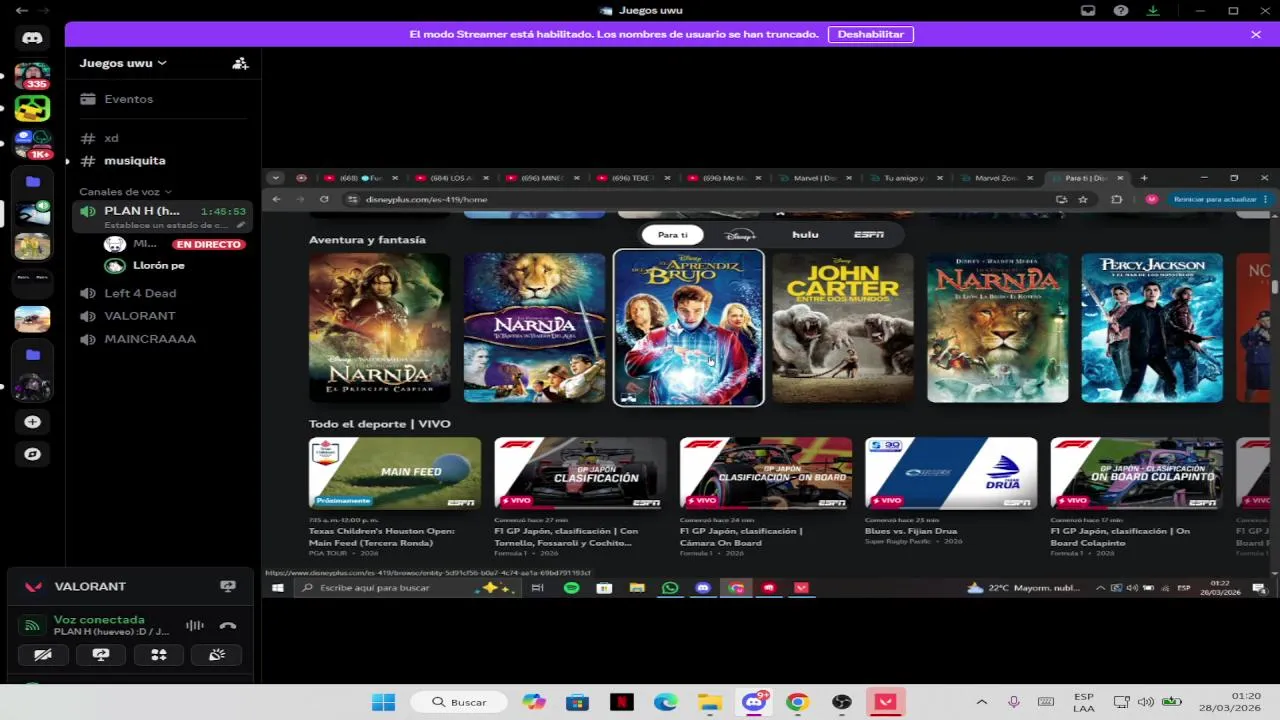Image resolution: width=1280 pixels, height=720 pixels.
Task: Open Chrome tab search dropdown arrow
Action: coord(275,178)
